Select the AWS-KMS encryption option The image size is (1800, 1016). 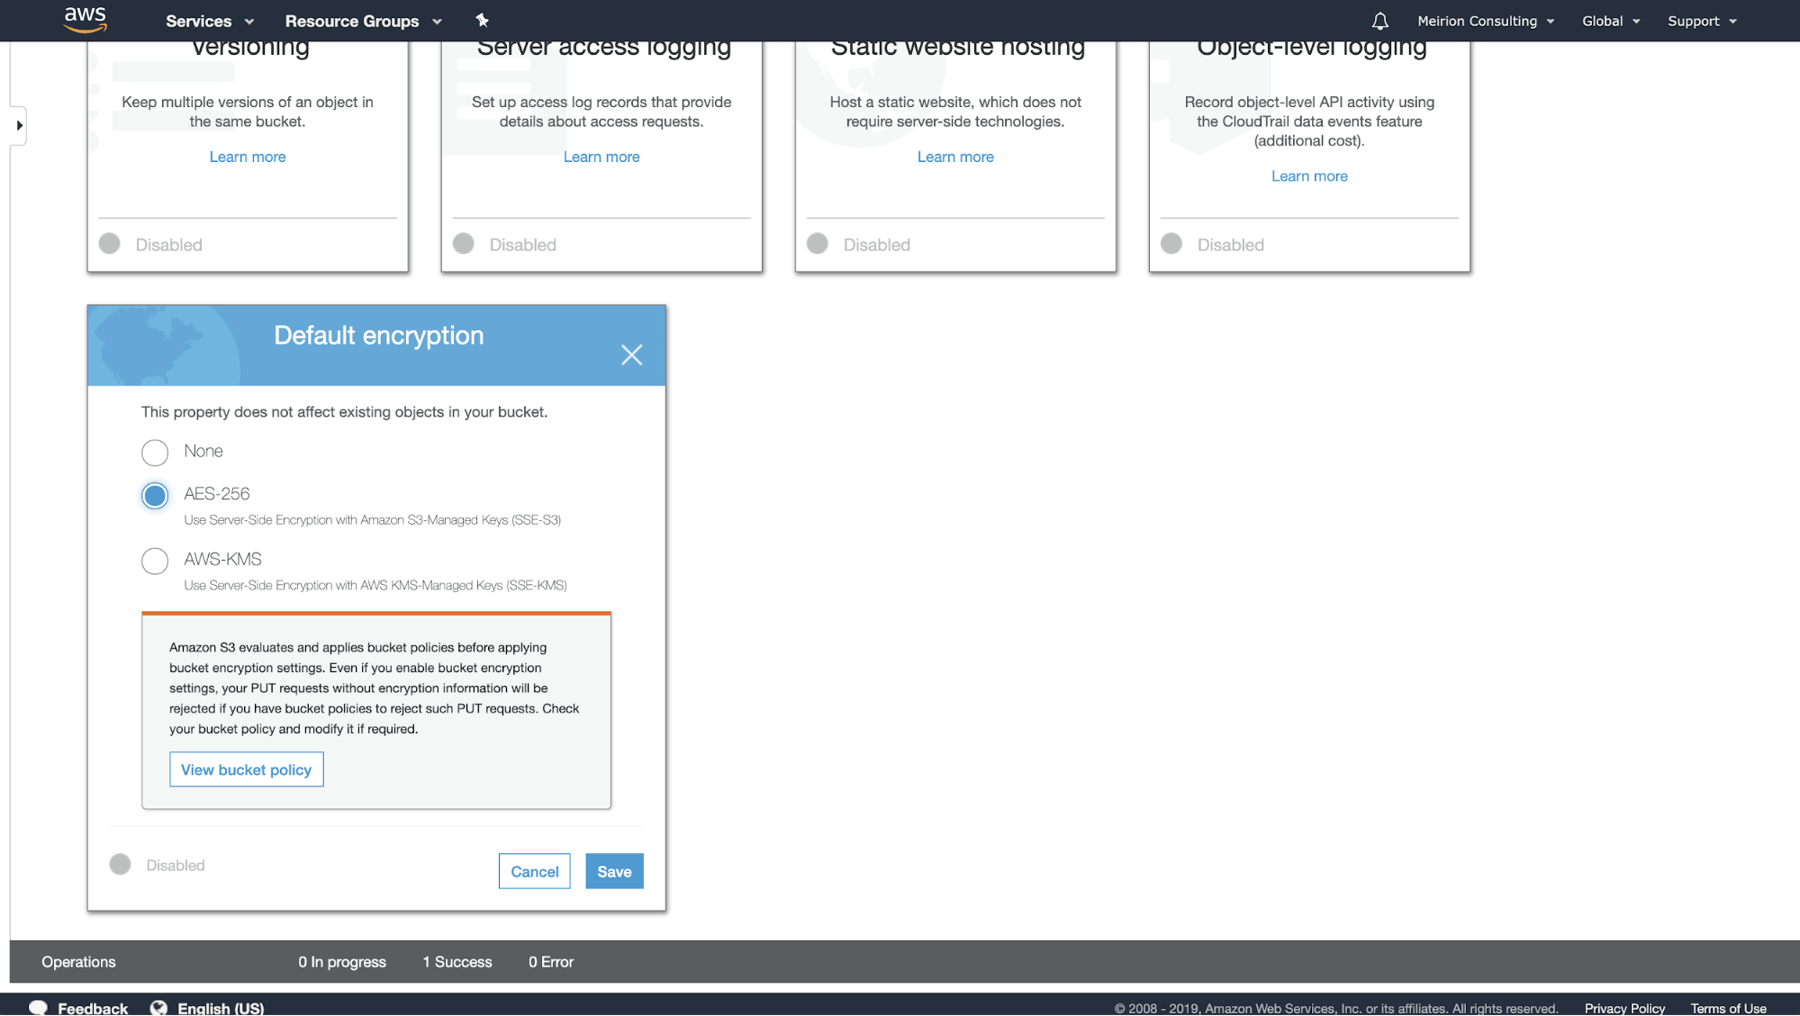coord(155,560)
